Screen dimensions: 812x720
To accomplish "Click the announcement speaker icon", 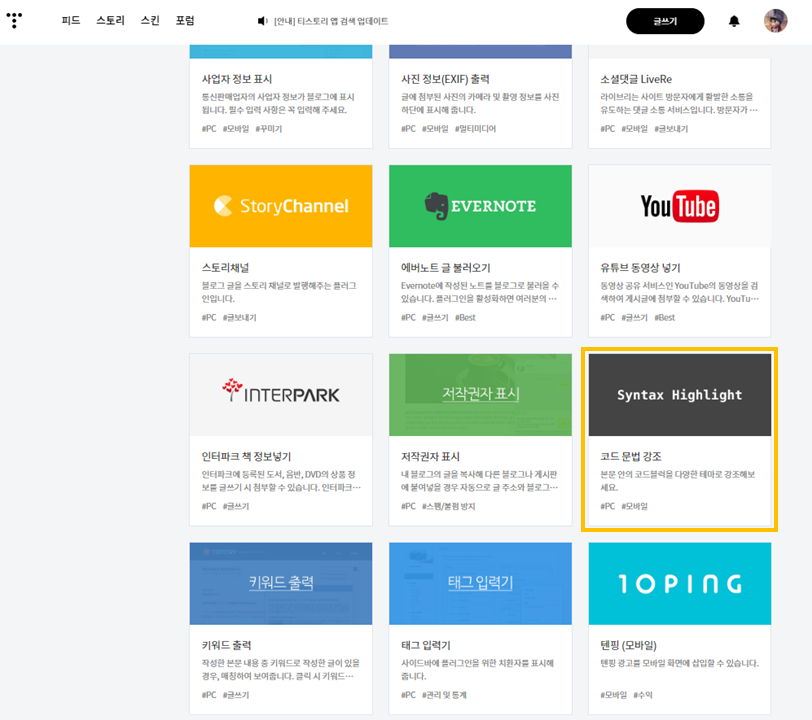I will click(262, 21).
